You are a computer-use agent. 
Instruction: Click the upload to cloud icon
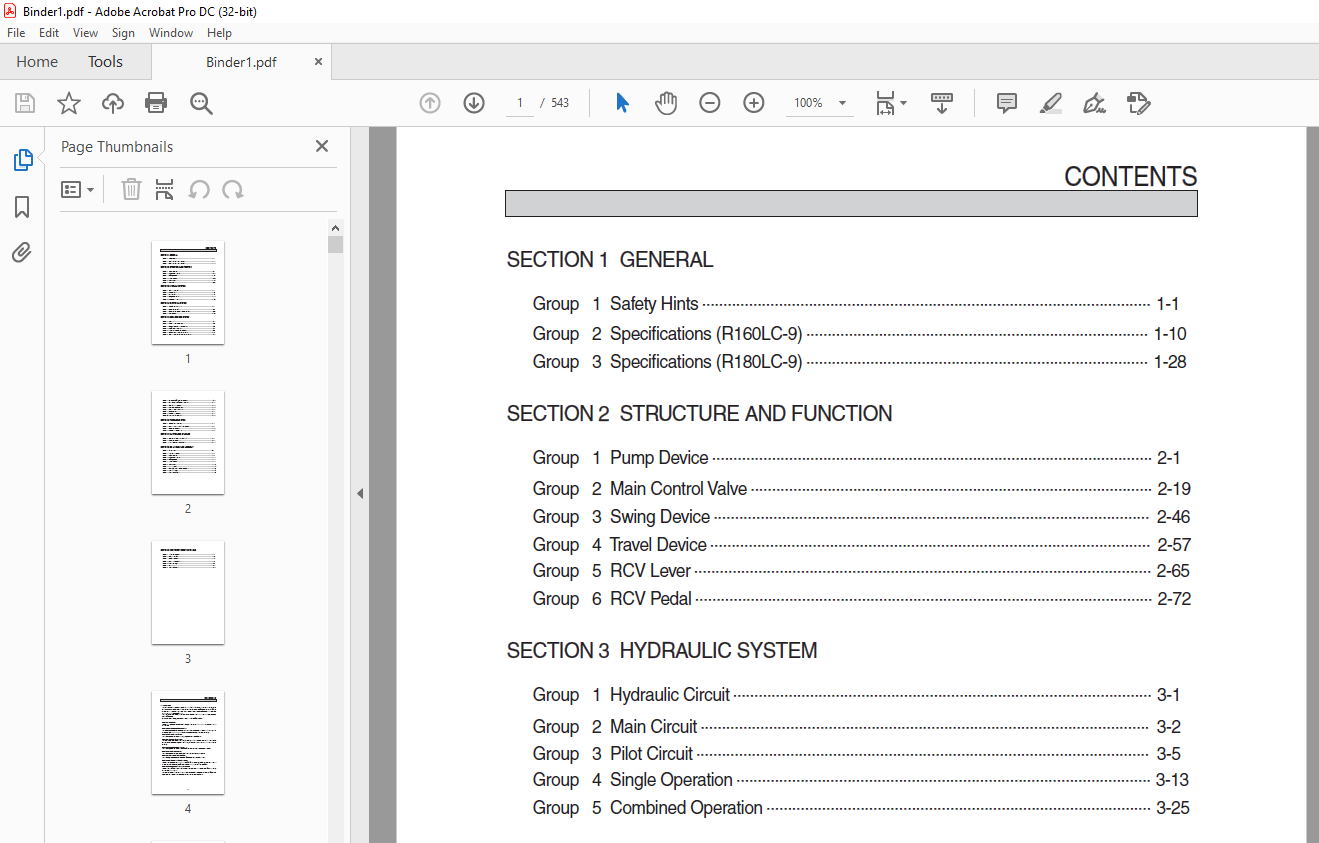pyautogui.click(x=113, y=103)
